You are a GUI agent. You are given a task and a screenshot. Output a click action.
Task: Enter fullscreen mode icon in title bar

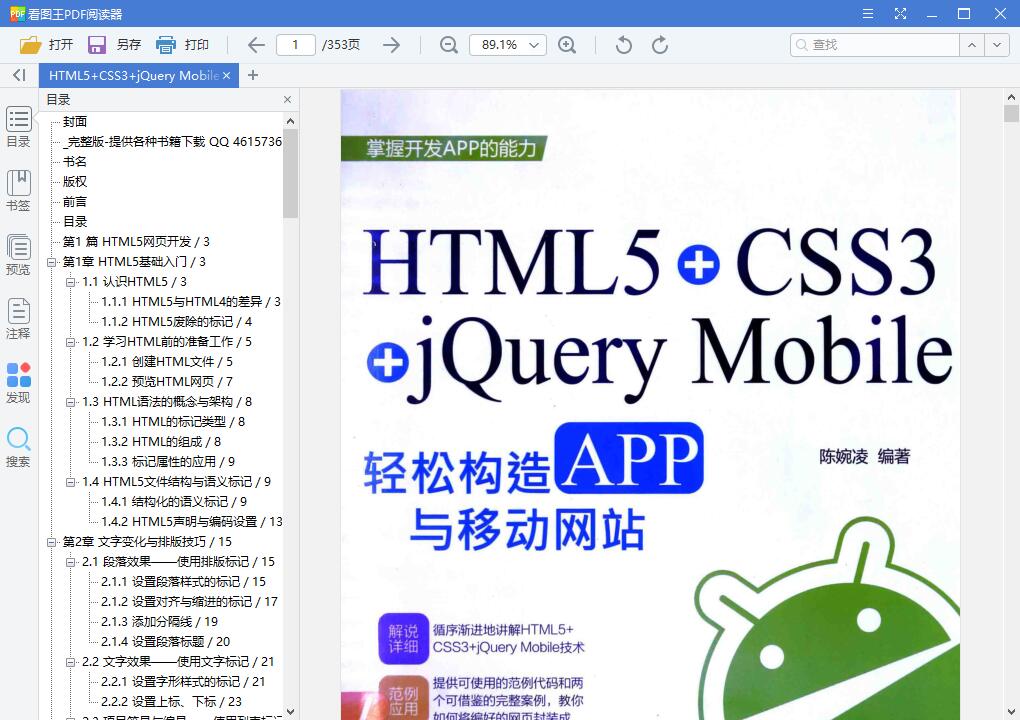pyautogui.click(x=900, y=14)
